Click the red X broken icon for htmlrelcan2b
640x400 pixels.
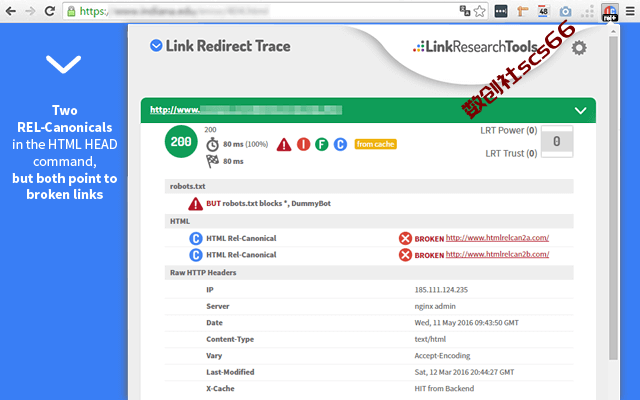[405, 255]
